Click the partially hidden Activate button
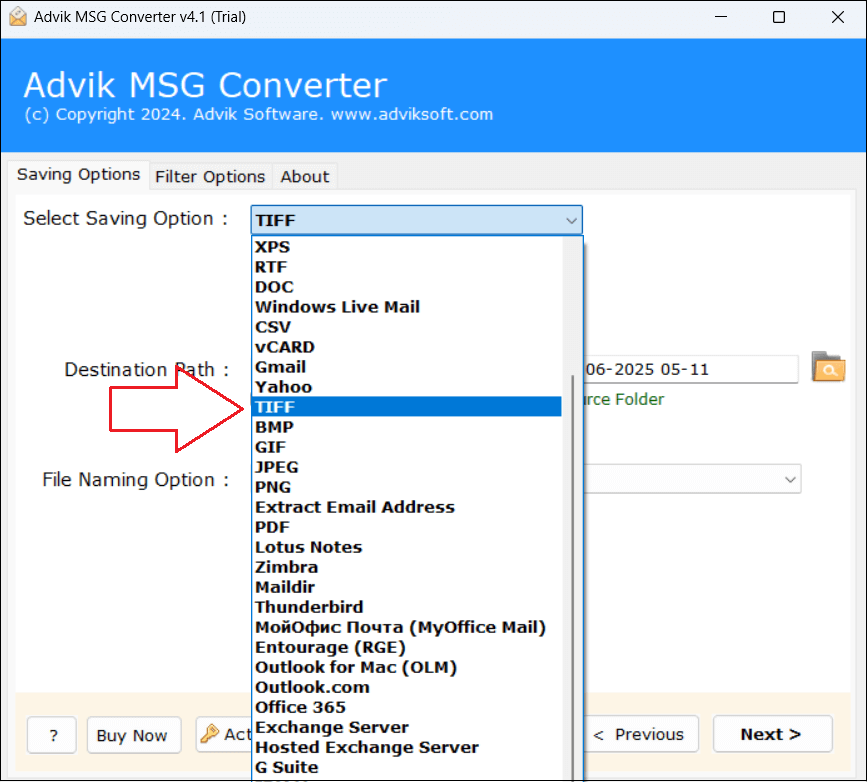 [x=224, y=734]
